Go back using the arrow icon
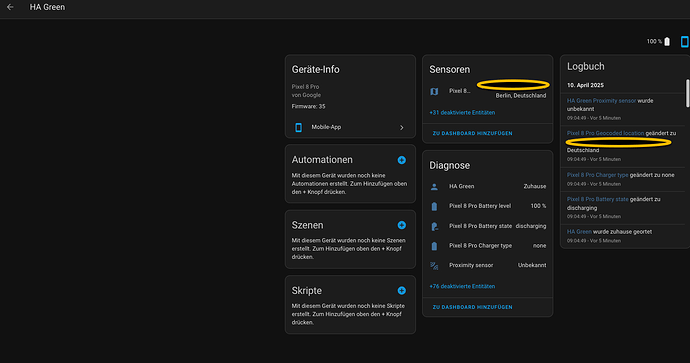 click(x=10, y=7)
